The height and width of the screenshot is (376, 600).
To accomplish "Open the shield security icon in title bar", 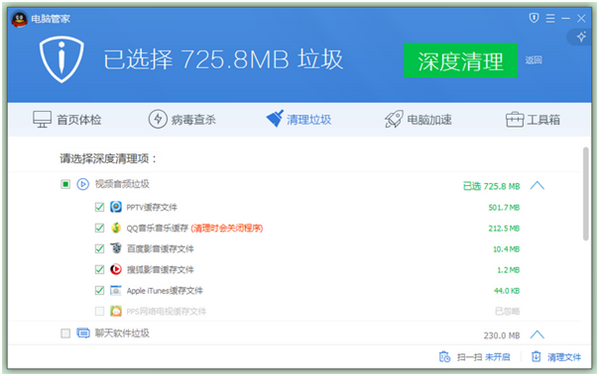I will click(x=534, y=18).
